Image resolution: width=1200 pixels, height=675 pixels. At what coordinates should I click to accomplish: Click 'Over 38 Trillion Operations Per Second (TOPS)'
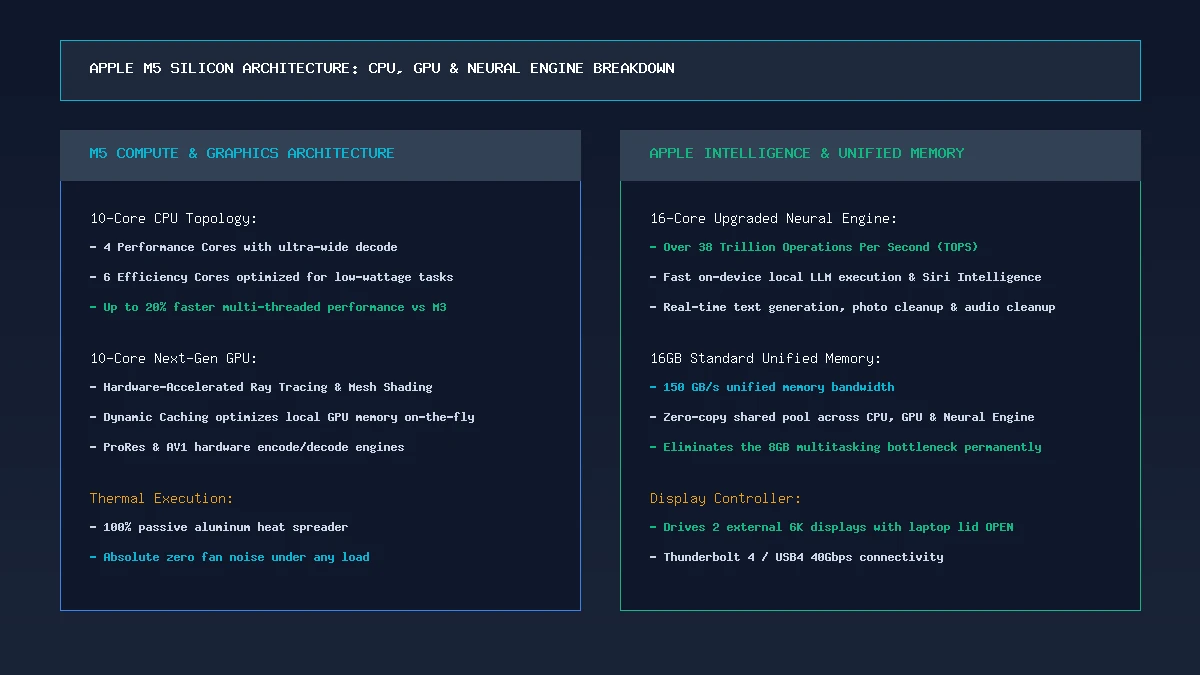point(814,247)
